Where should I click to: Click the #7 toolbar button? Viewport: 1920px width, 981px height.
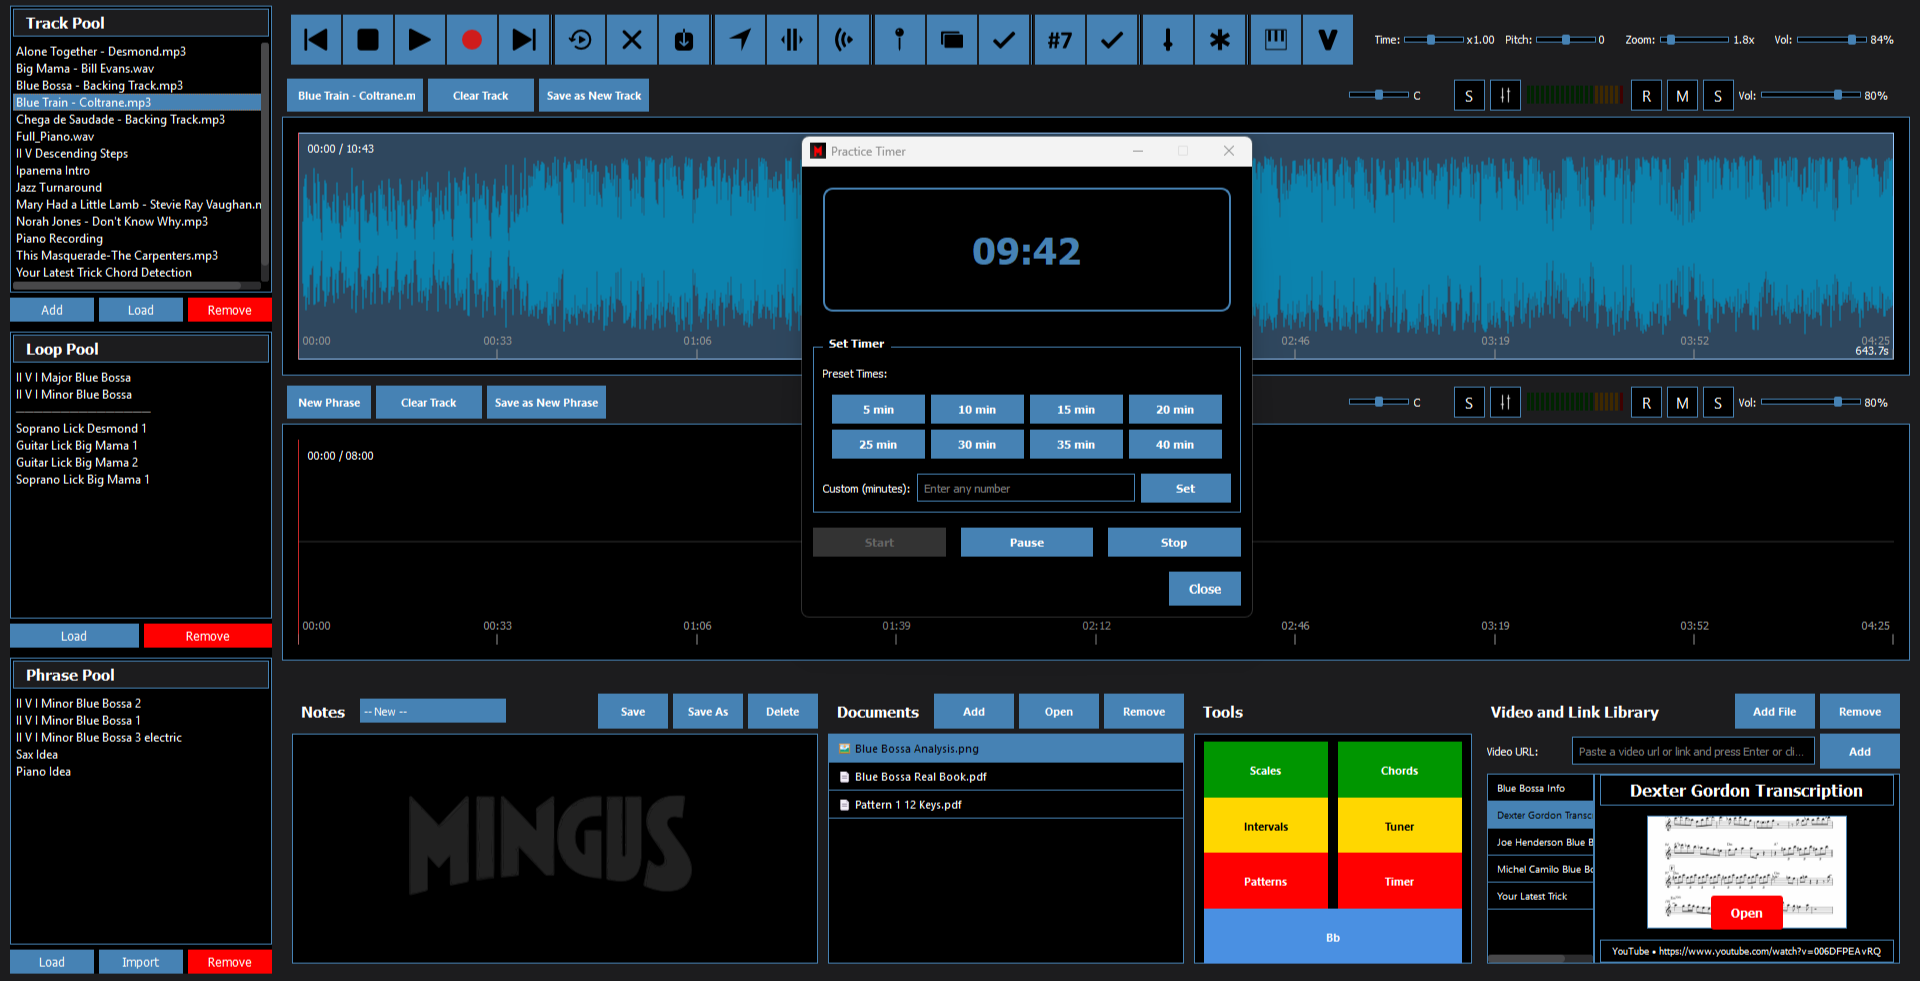coord(1059,40)
